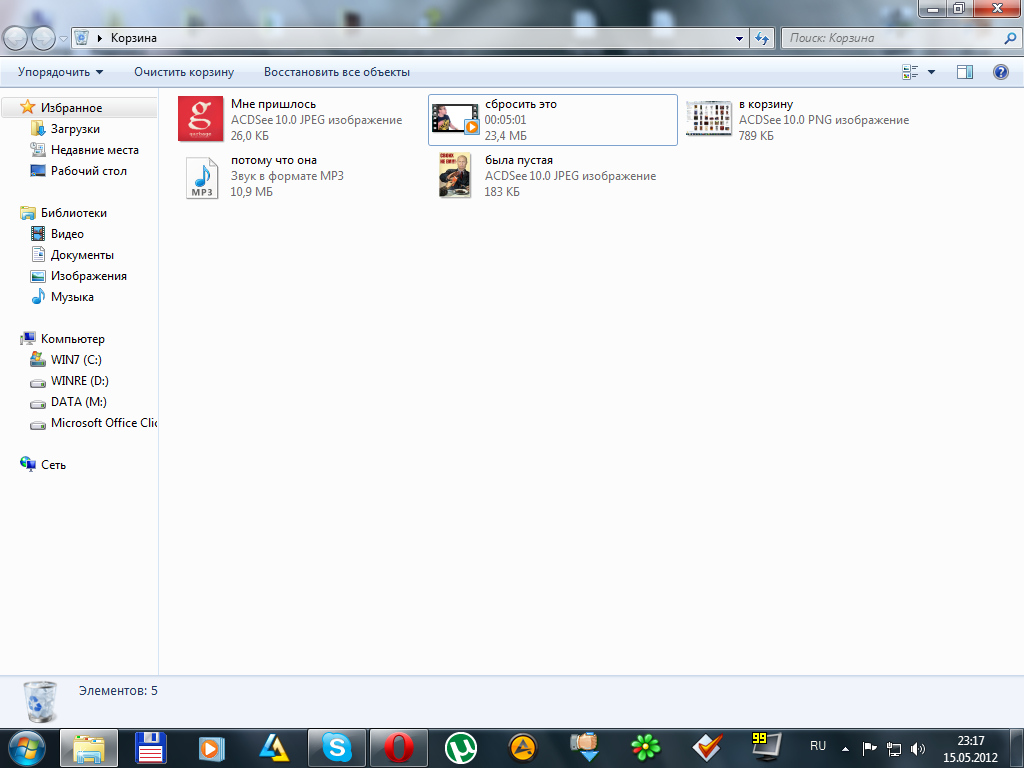Screen dimensions: 1024x768
Task: Select Загрузки in the navigation pane
Action: 75,129
